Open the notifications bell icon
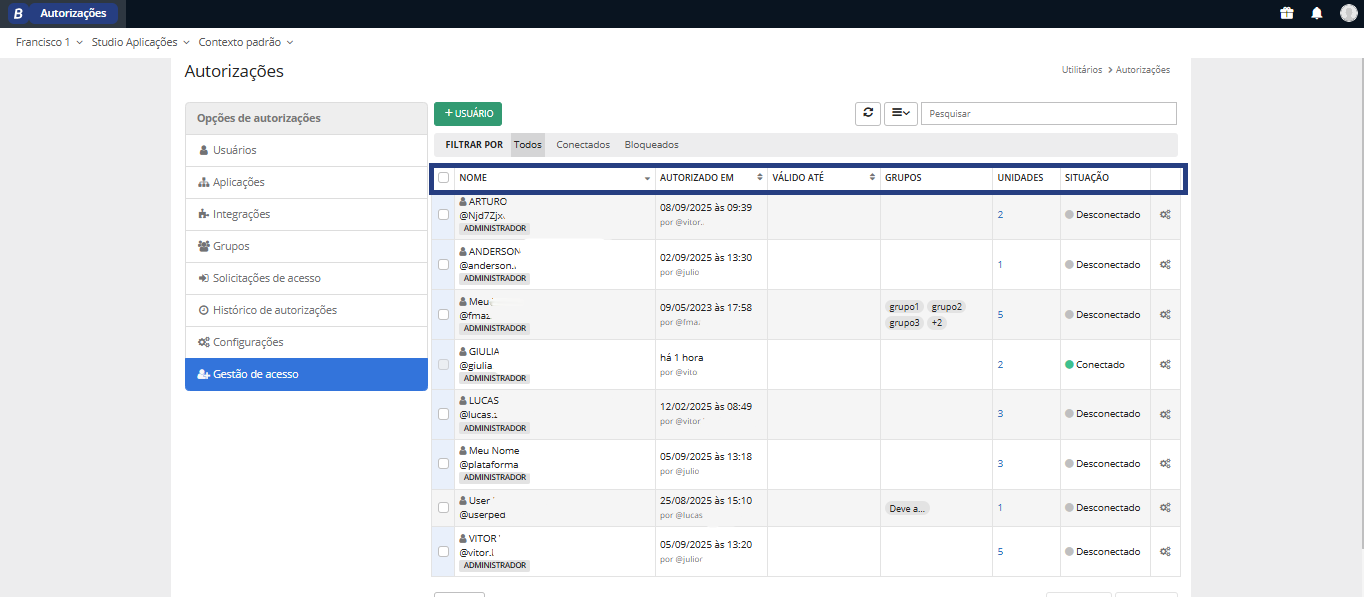 click(1317, 13)
